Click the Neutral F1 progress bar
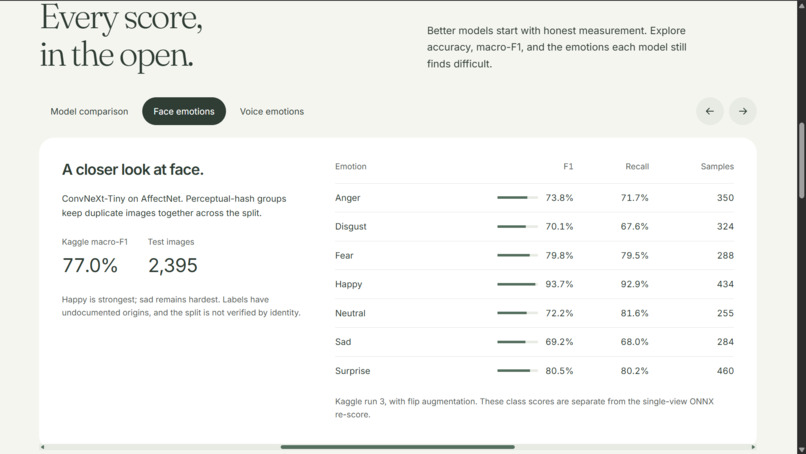The image size is (806, 454). (517, 313)
